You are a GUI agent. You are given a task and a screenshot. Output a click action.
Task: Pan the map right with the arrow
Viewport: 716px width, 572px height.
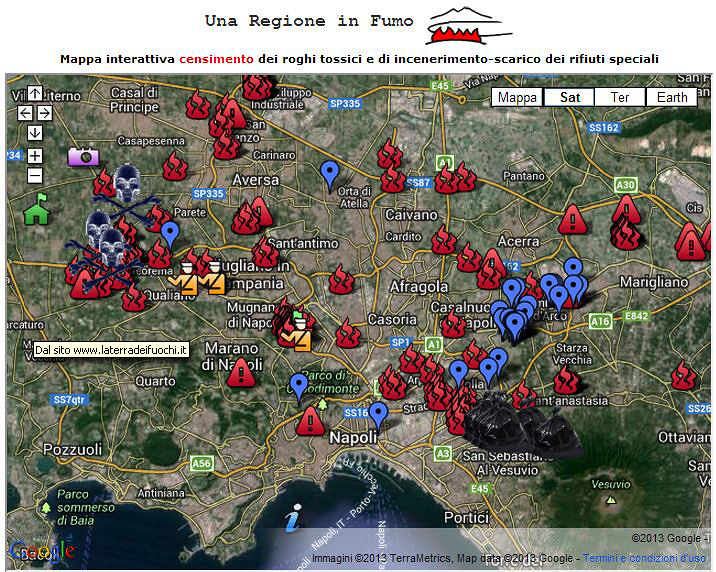tap(45, 113)
